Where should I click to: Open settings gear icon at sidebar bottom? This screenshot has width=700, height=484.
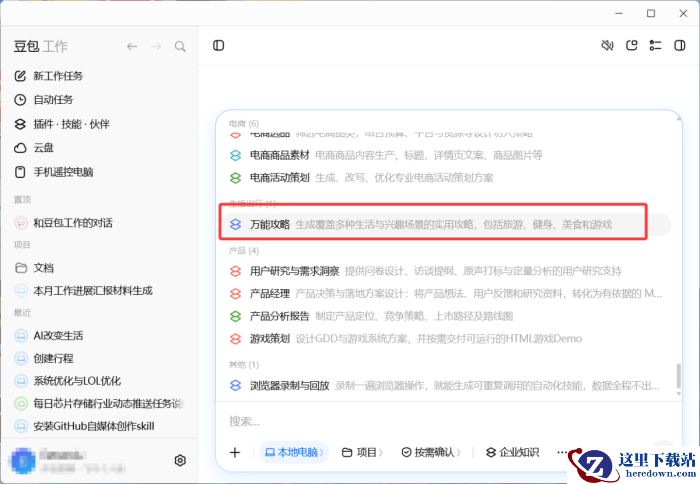180,460
